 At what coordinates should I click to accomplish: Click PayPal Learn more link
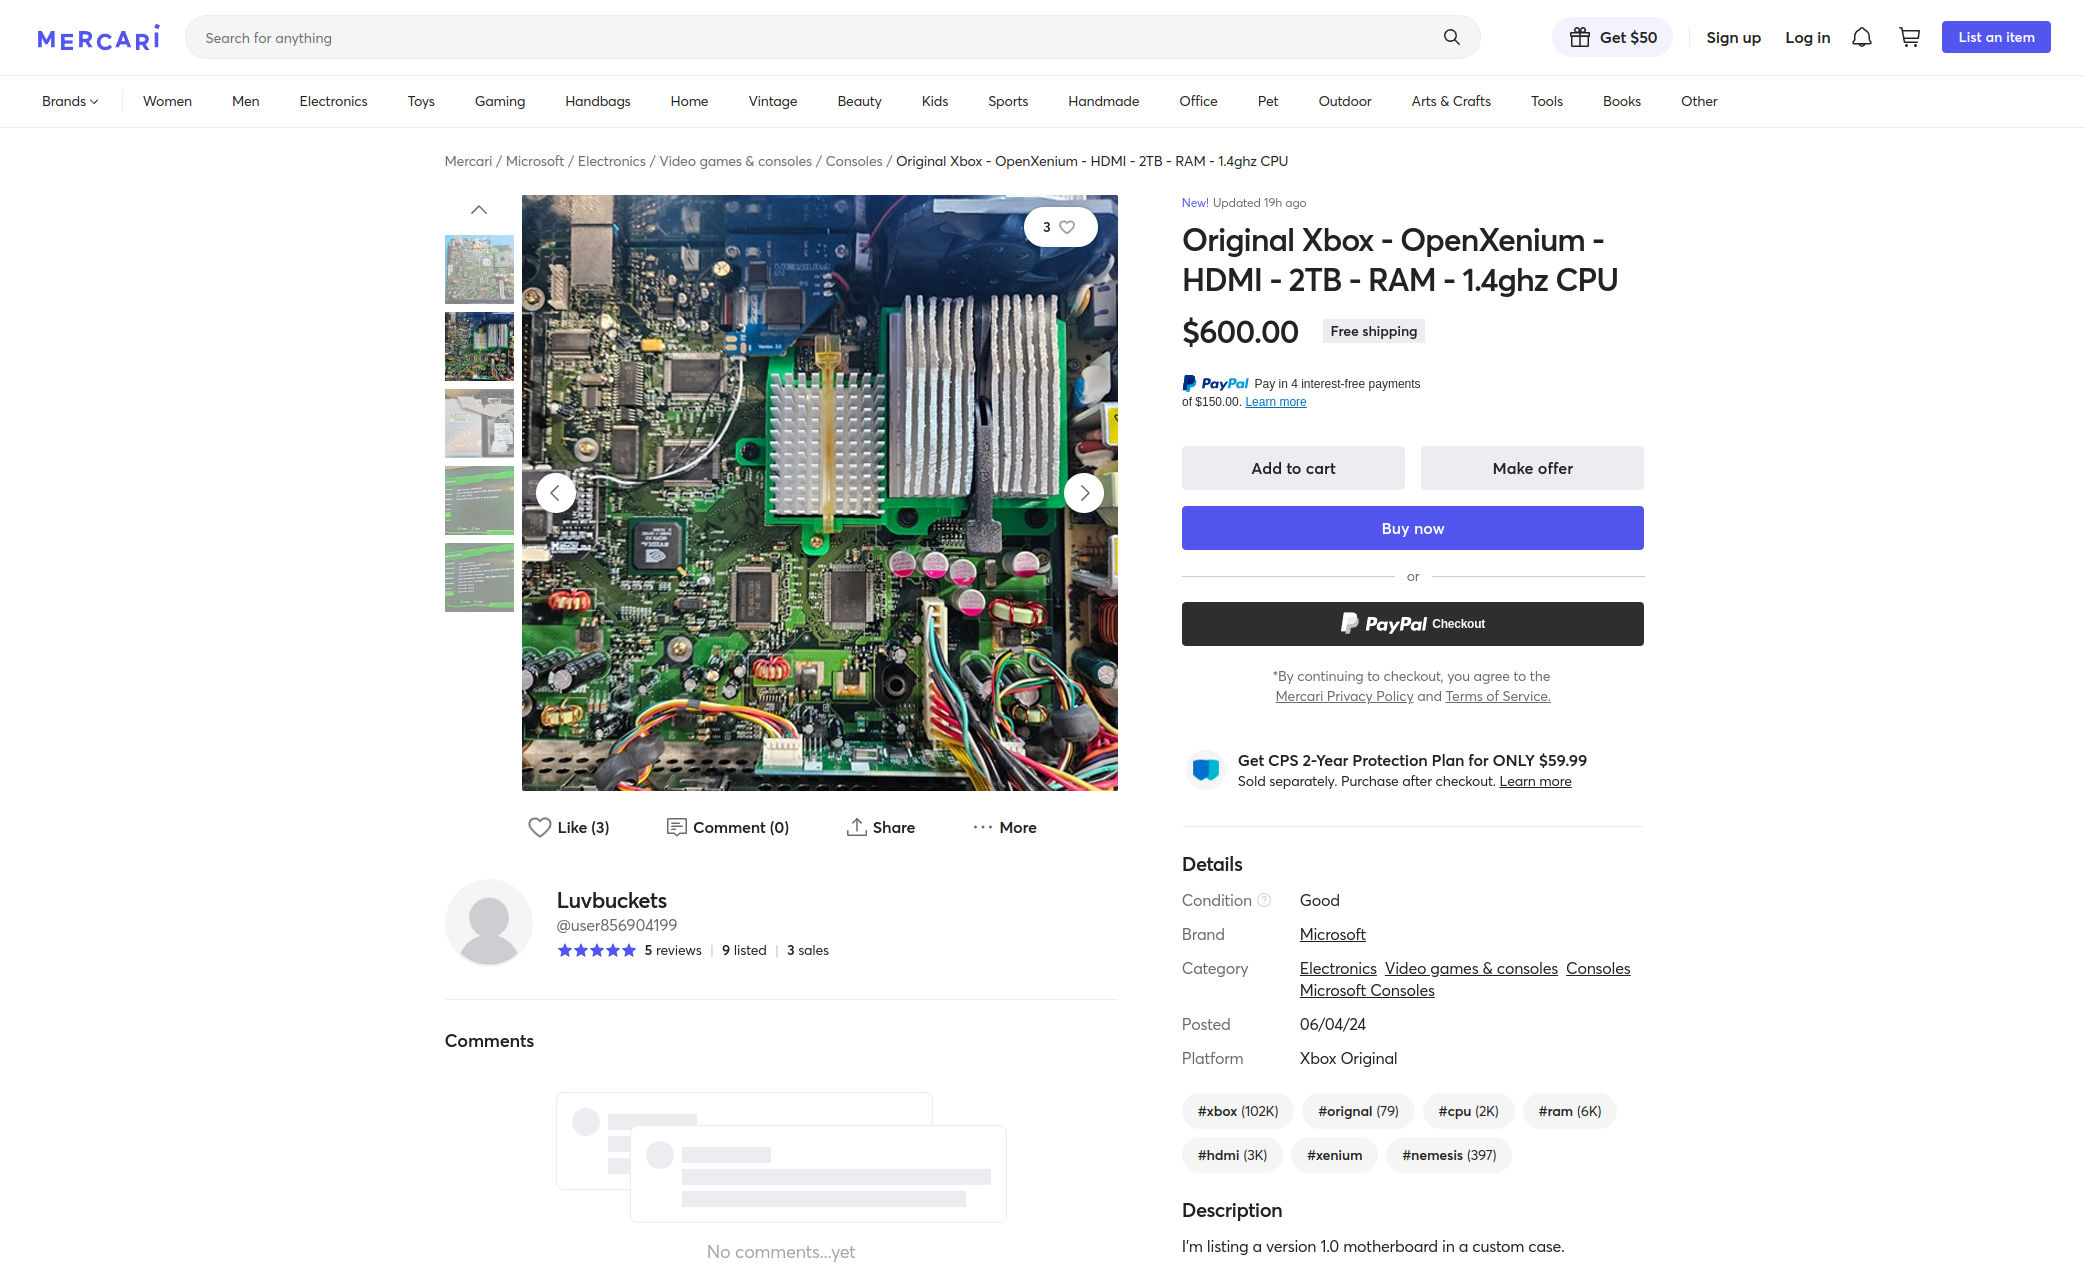pos(1275,402)
